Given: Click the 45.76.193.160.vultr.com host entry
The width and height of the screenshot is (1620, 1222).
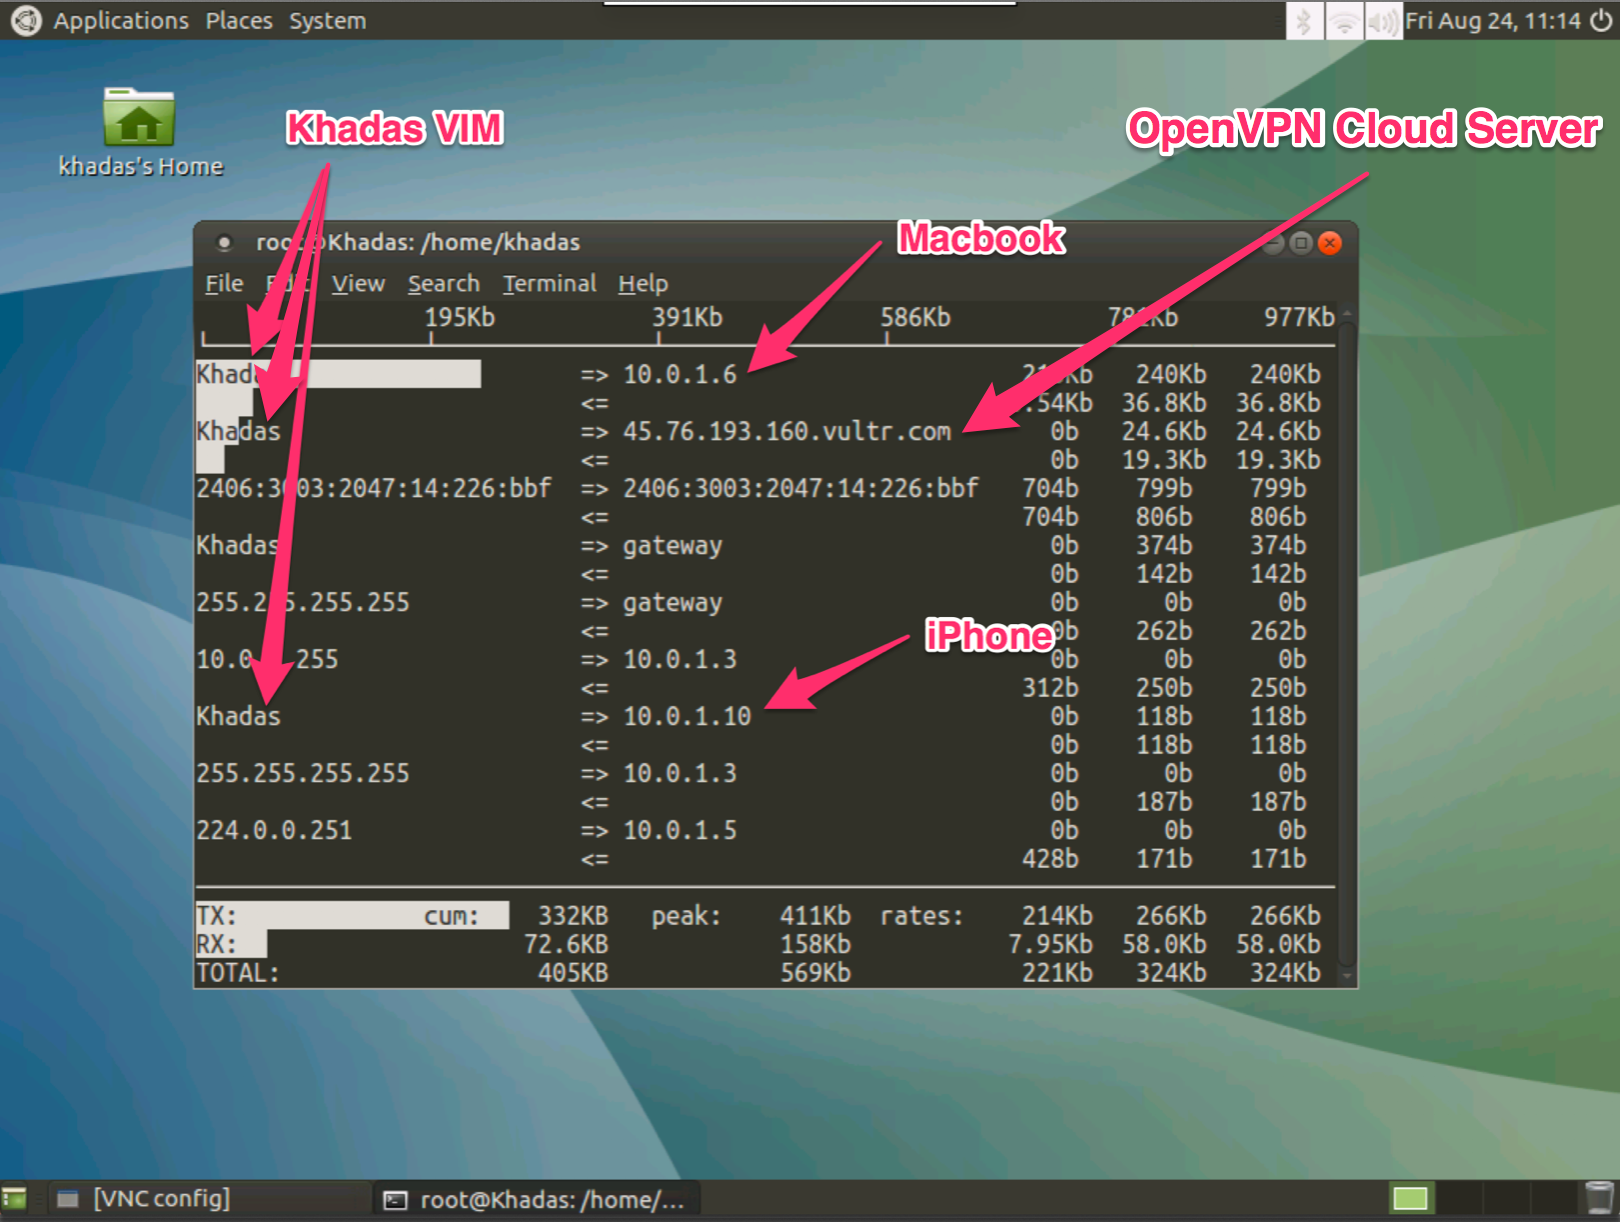Looking at the screenshot, I should click(787, 432).
